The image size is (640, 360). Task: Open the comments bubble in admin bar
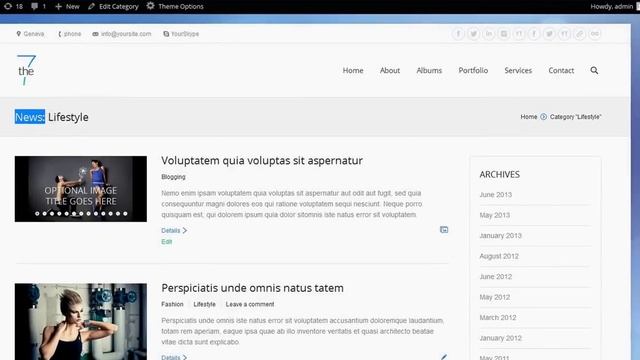[x=38, y=7]
